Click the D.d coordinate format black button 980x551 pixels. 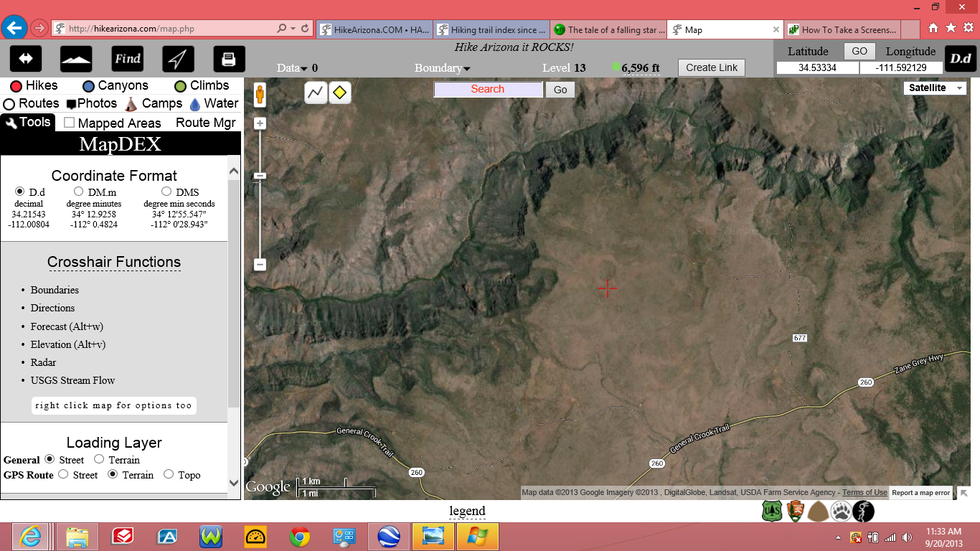961,59
